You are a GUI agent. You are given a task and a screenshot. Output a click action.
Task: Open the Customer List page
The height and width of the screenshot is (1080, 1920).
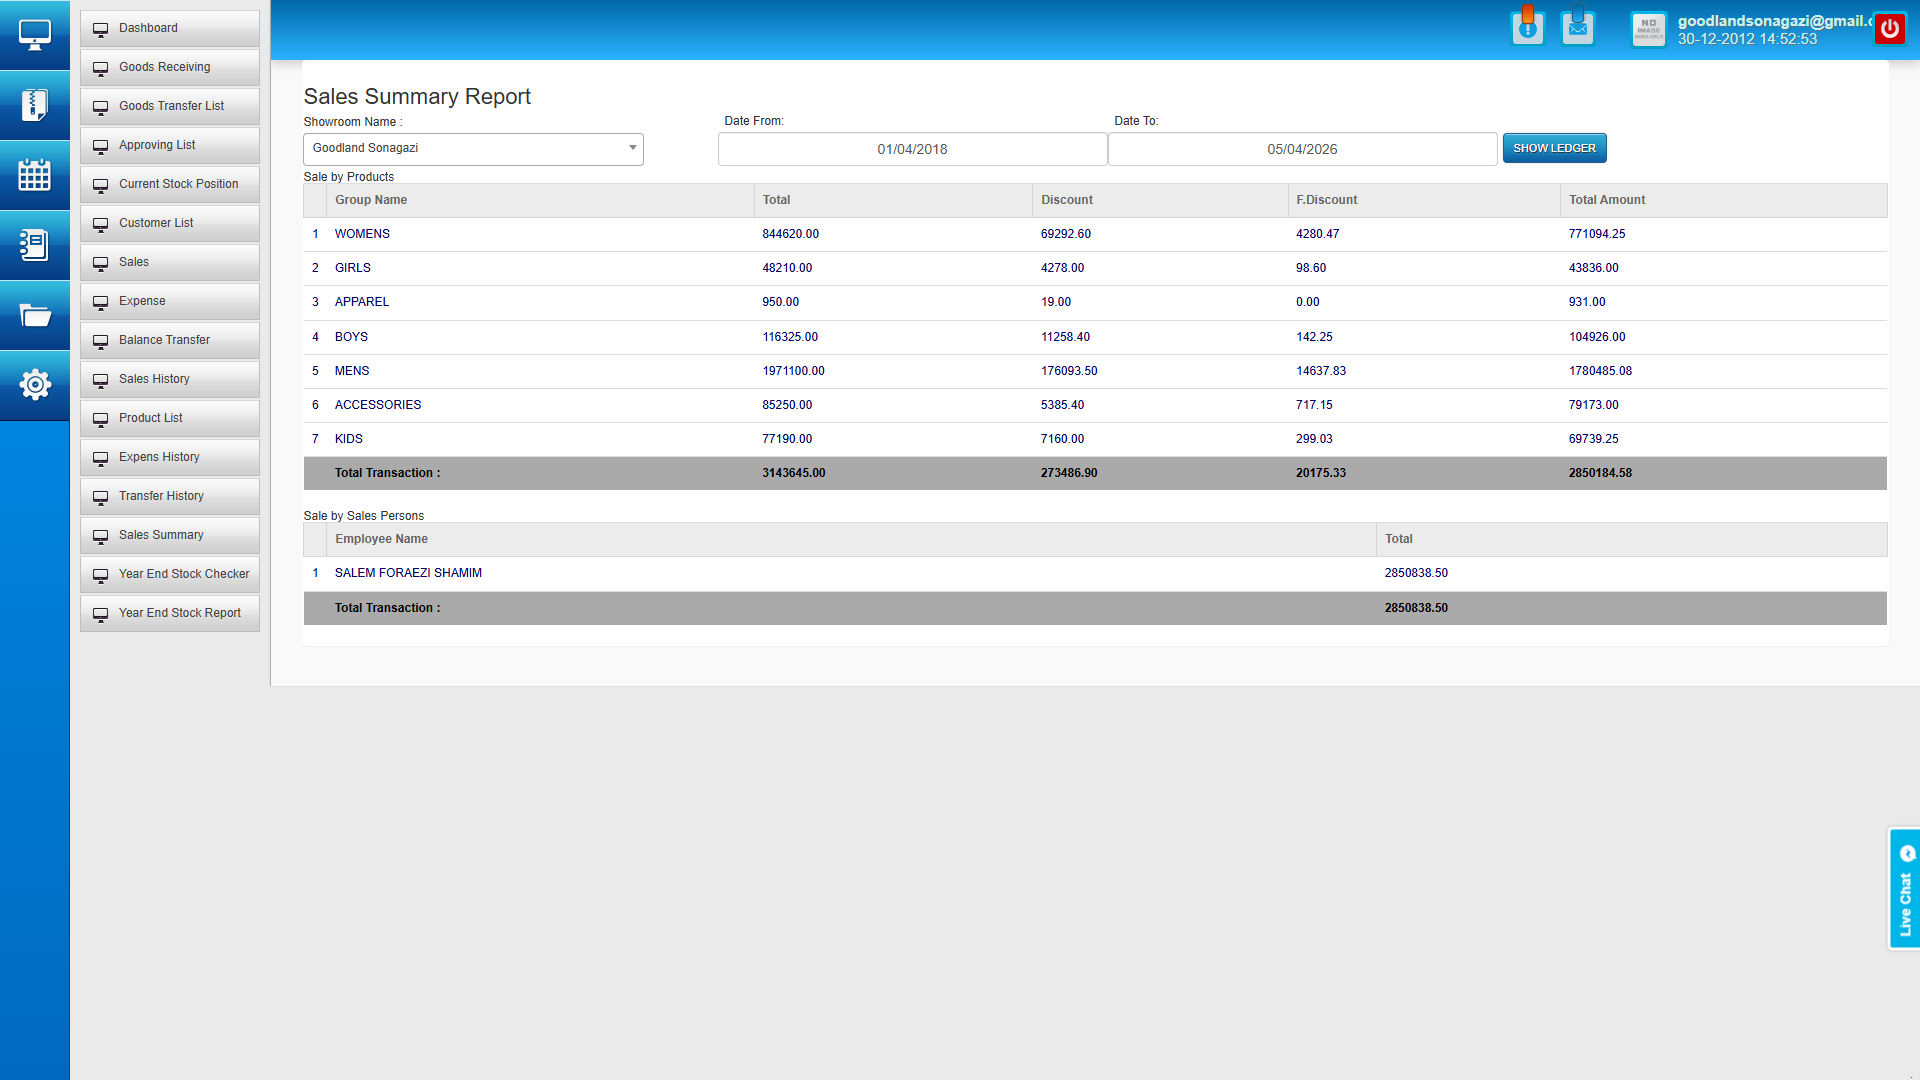point(156,222)
